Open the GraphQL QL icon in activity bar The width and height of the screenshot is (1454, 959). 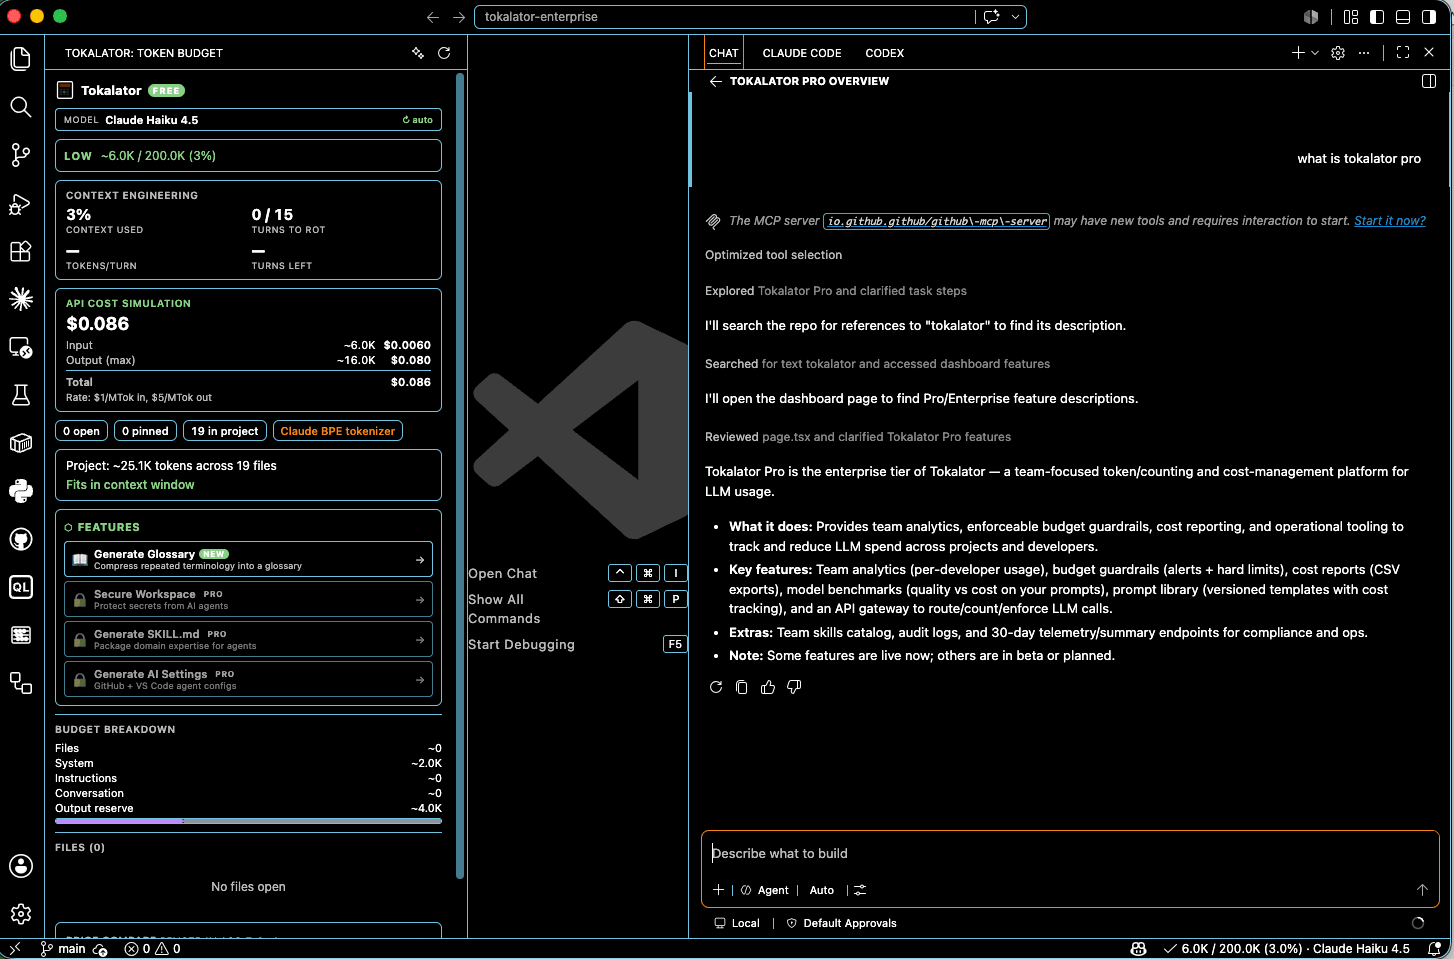pos(21,587)
